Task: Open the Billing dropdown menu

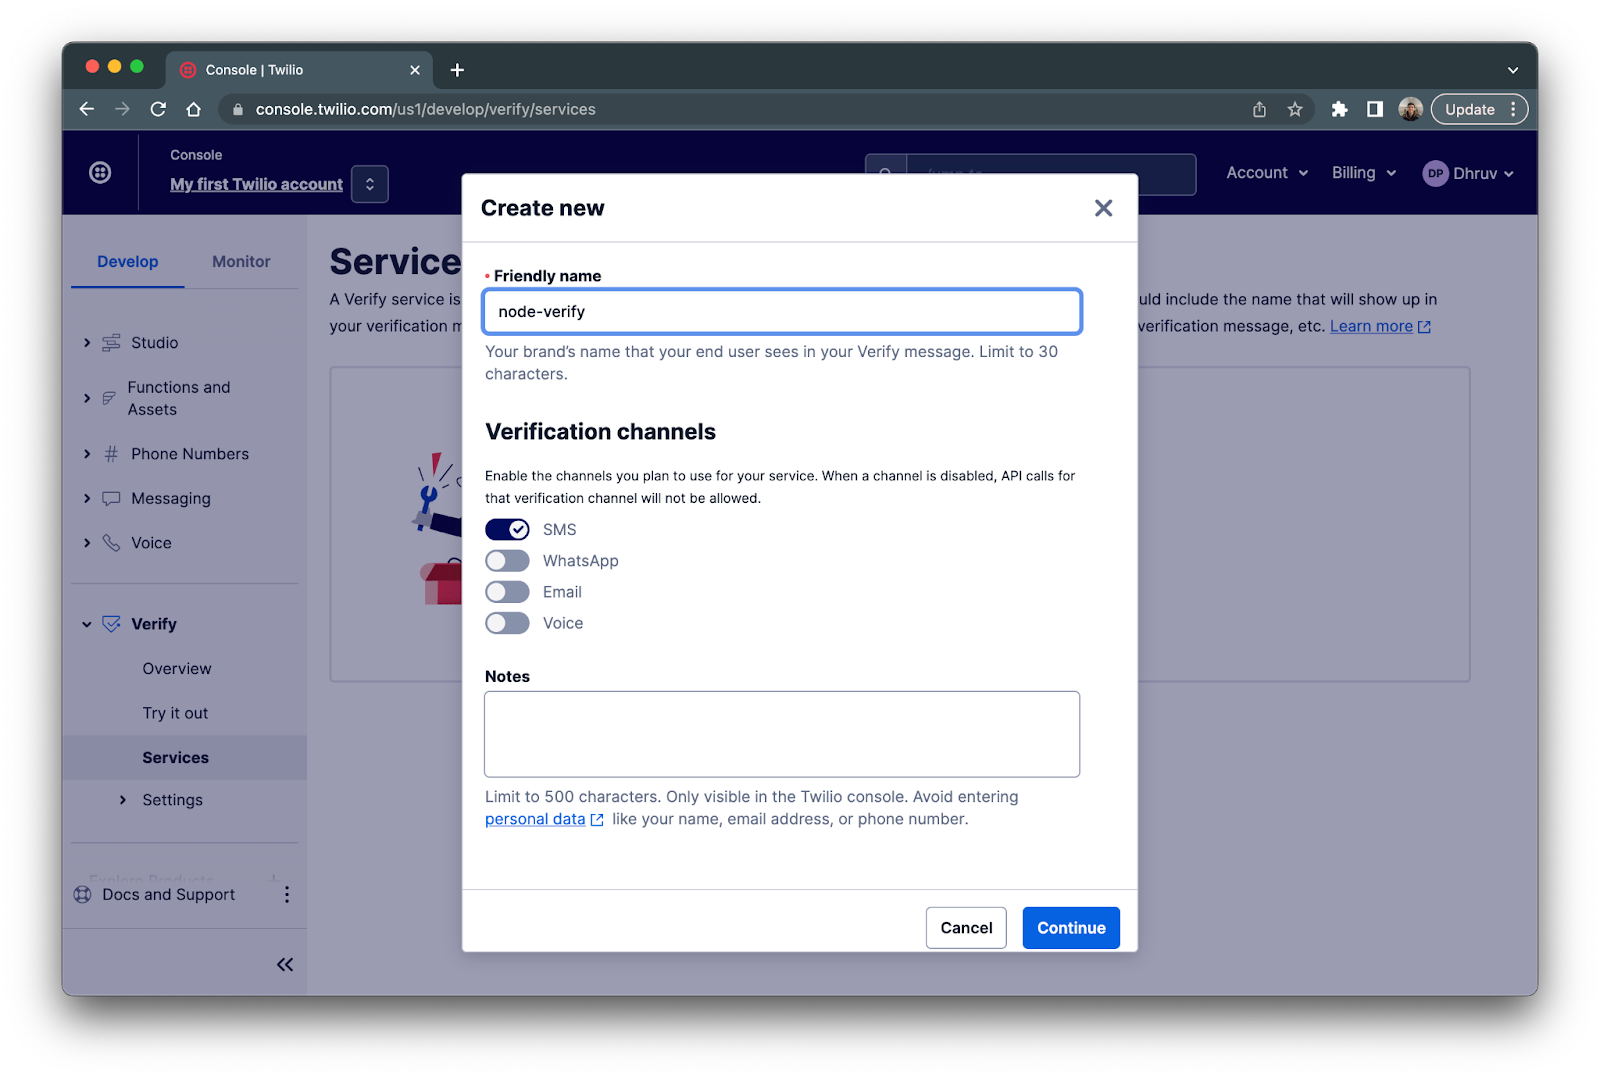Action: (x=1364, y=173)
